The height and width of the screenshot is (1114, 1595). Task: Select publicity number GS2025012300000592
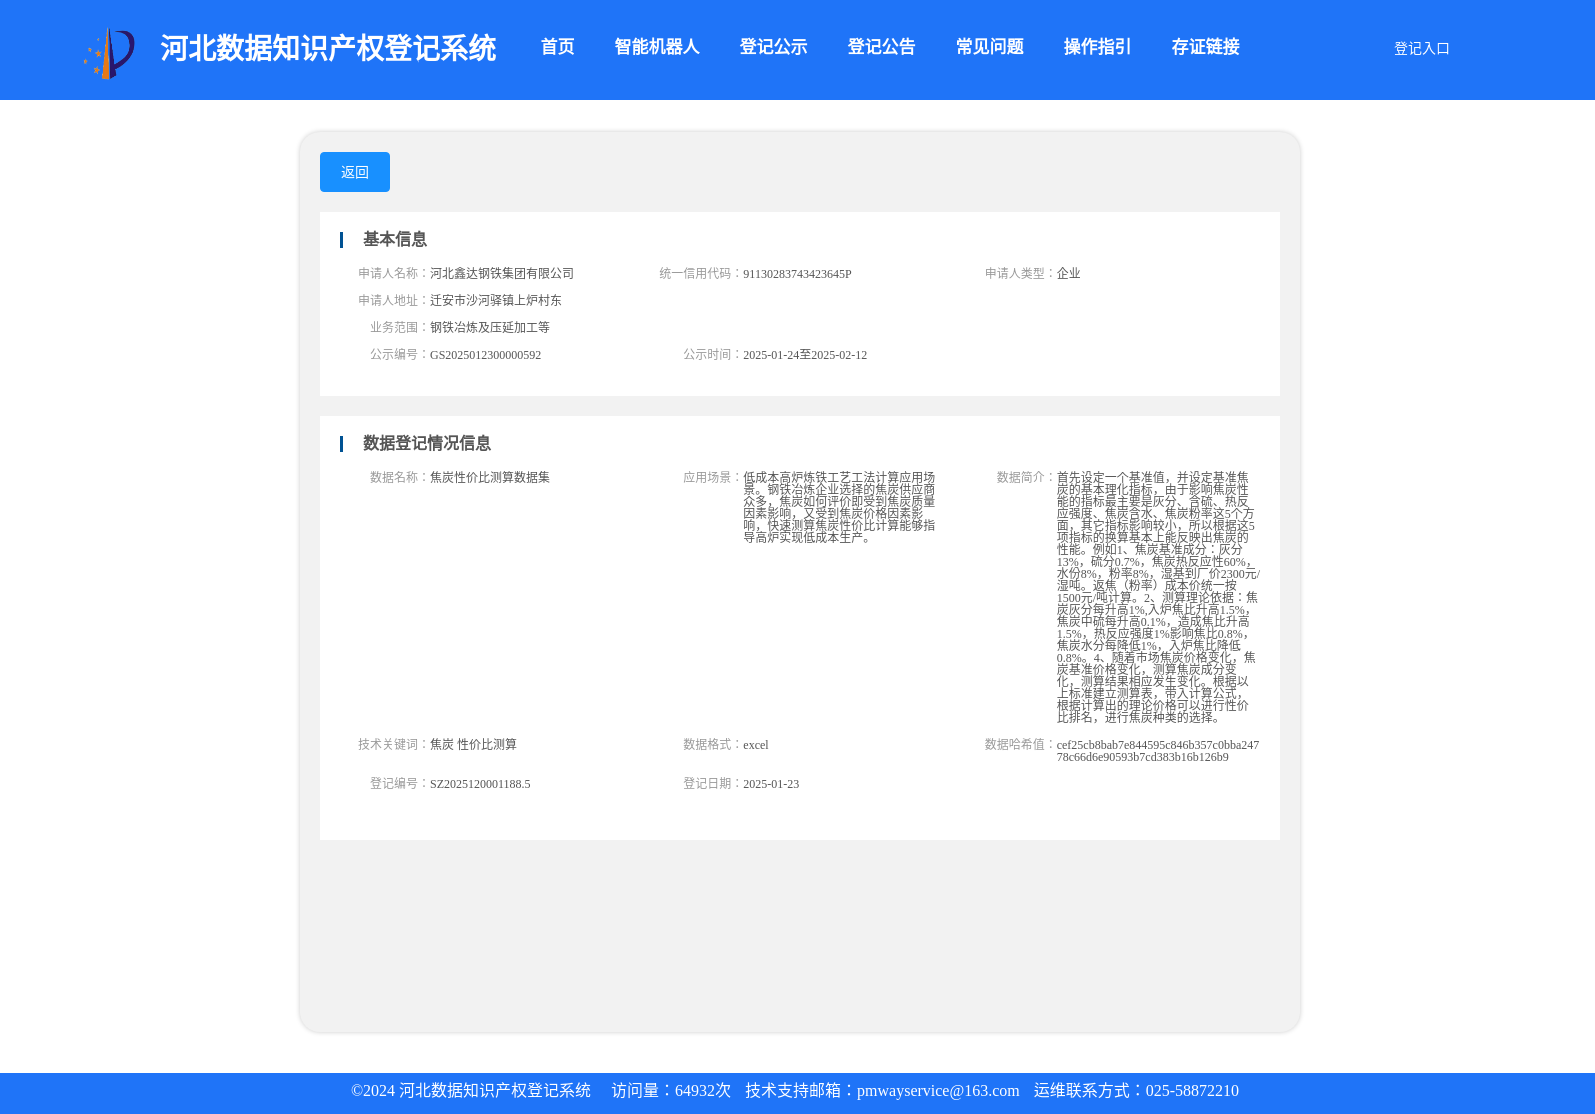485,355
